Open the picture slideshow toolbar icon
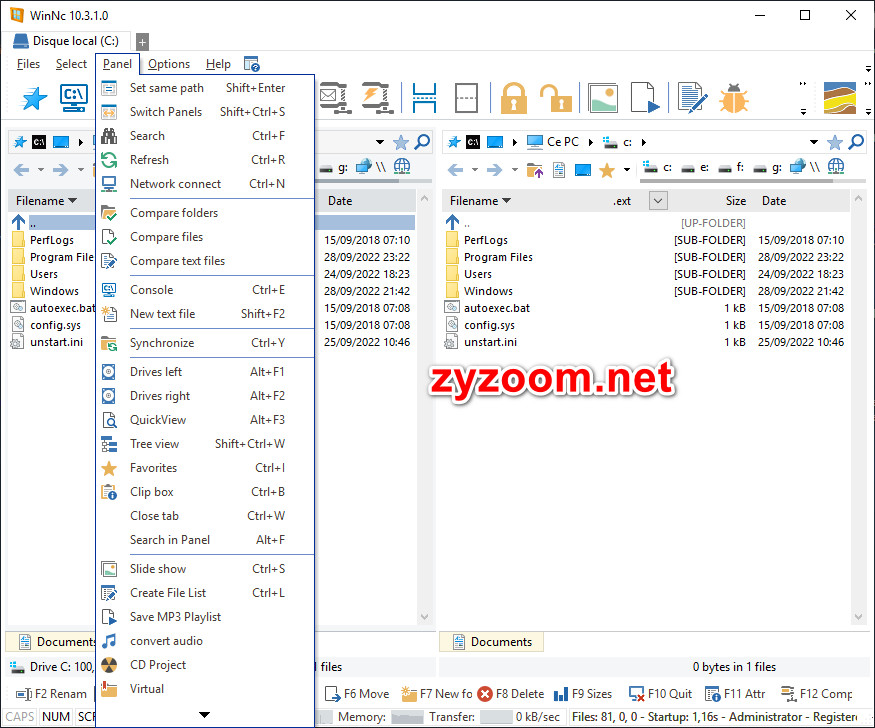875x728 pixels. pyautogui.click(x=603, y=98)
